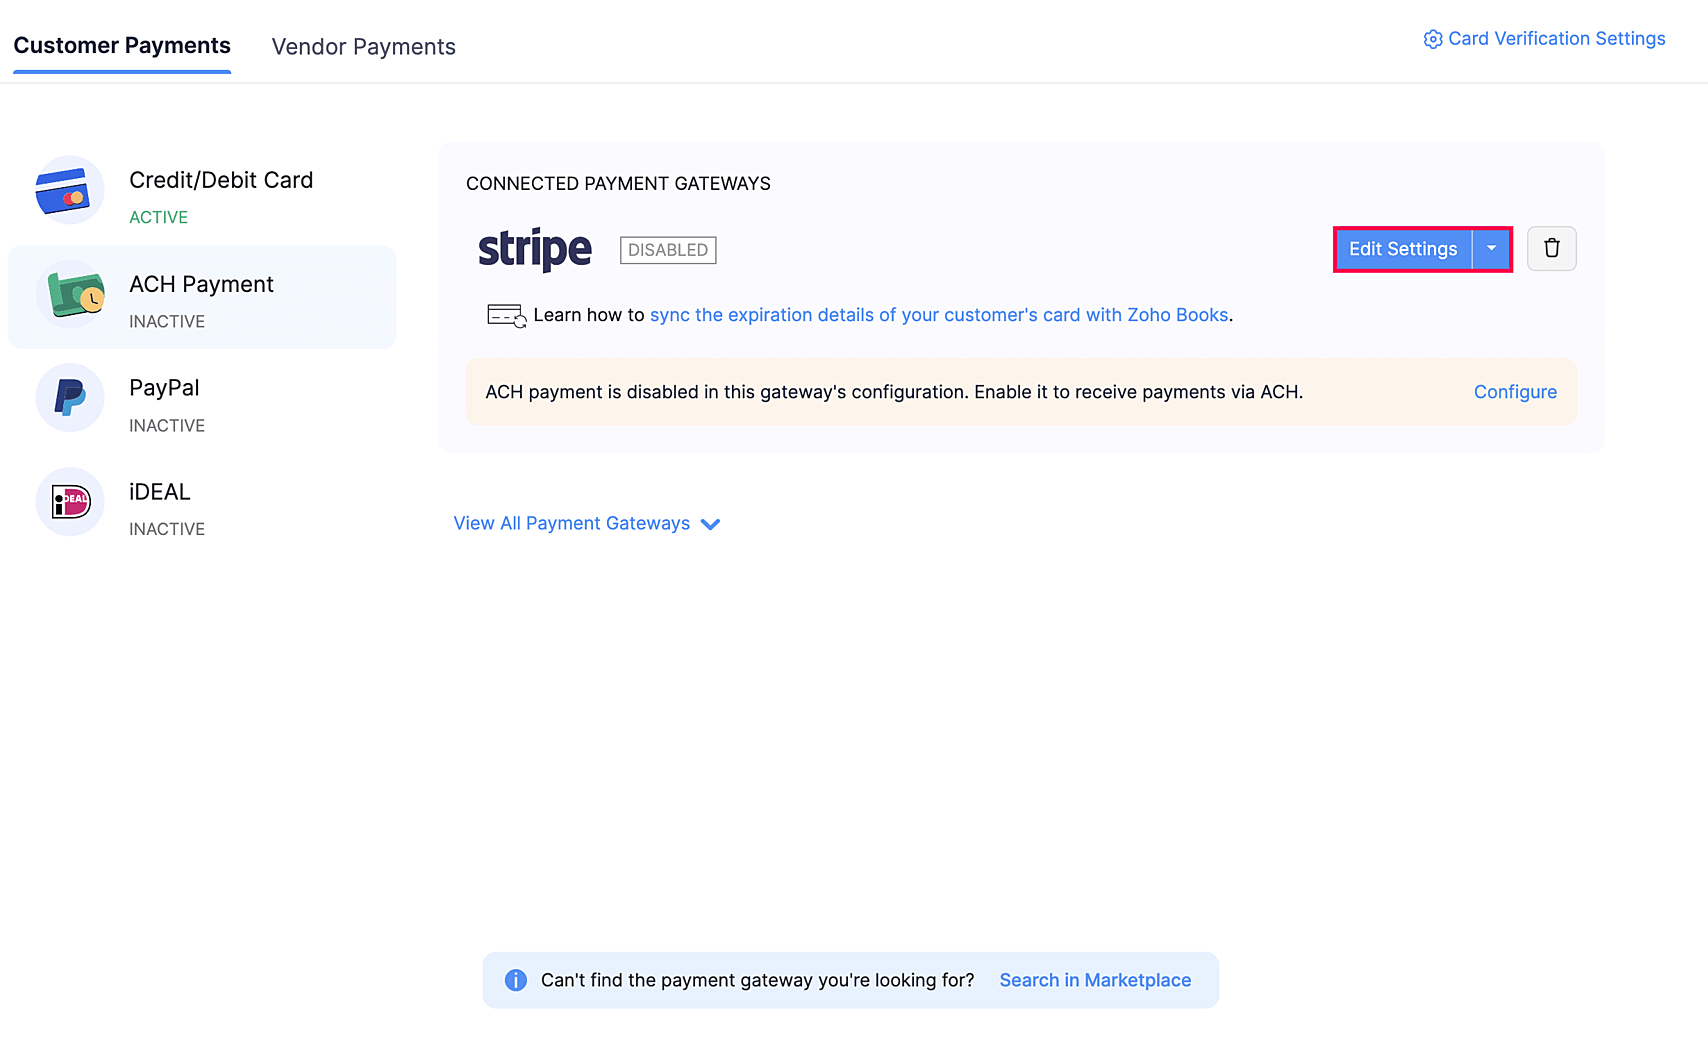Click the Stripe logo
The height and width of the screenshot is (1043, 1708).
[535, 249]
